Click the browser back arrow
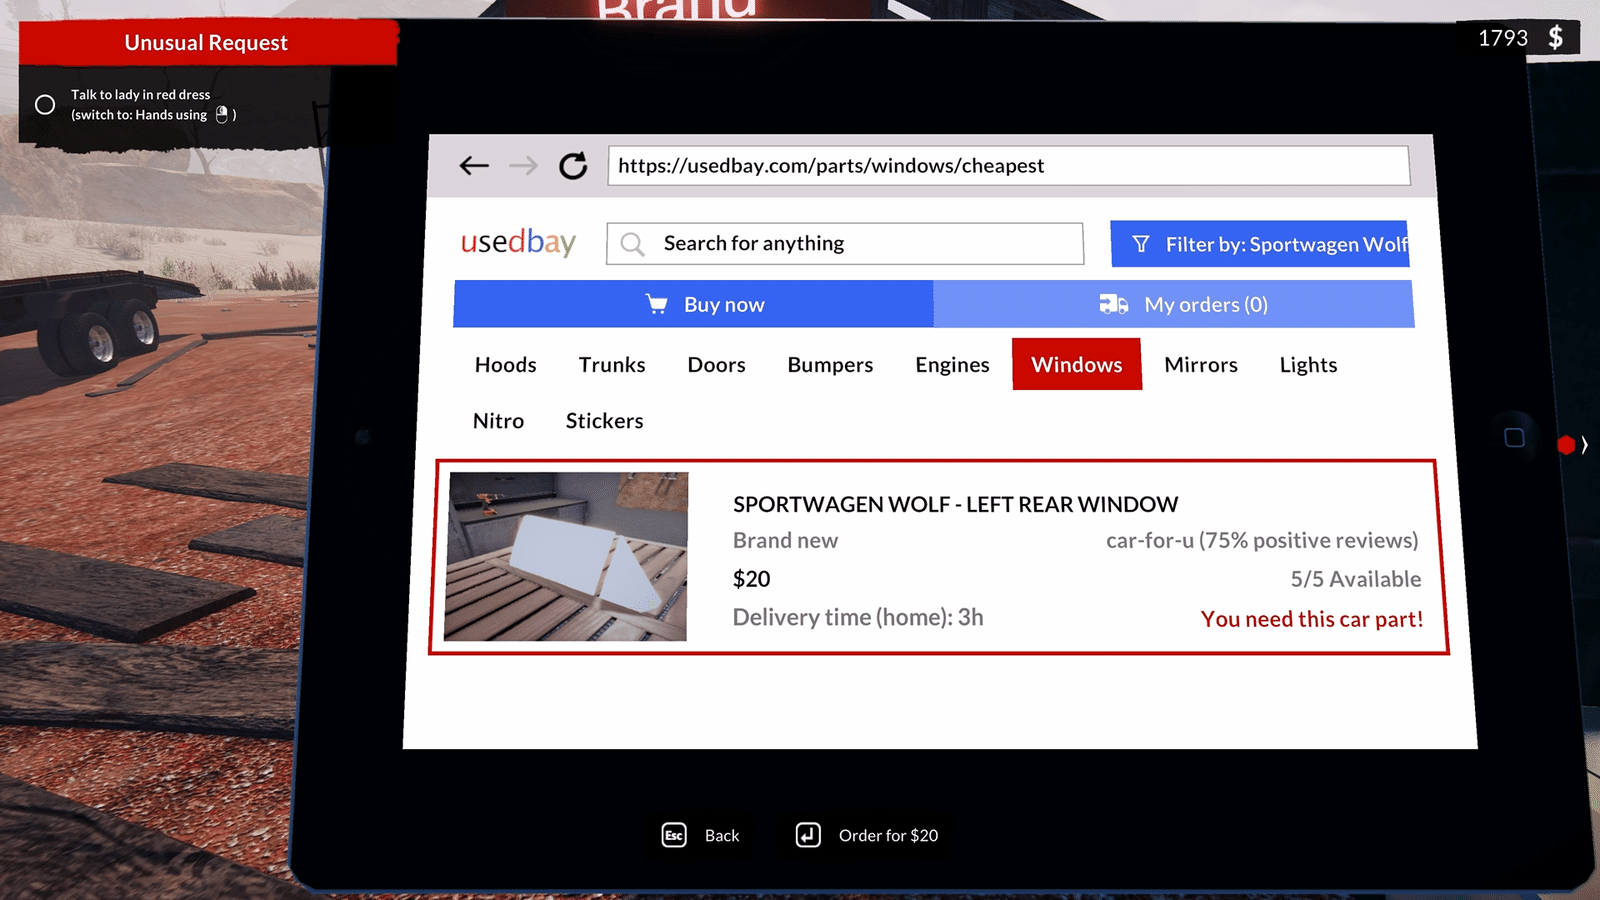 474,166
